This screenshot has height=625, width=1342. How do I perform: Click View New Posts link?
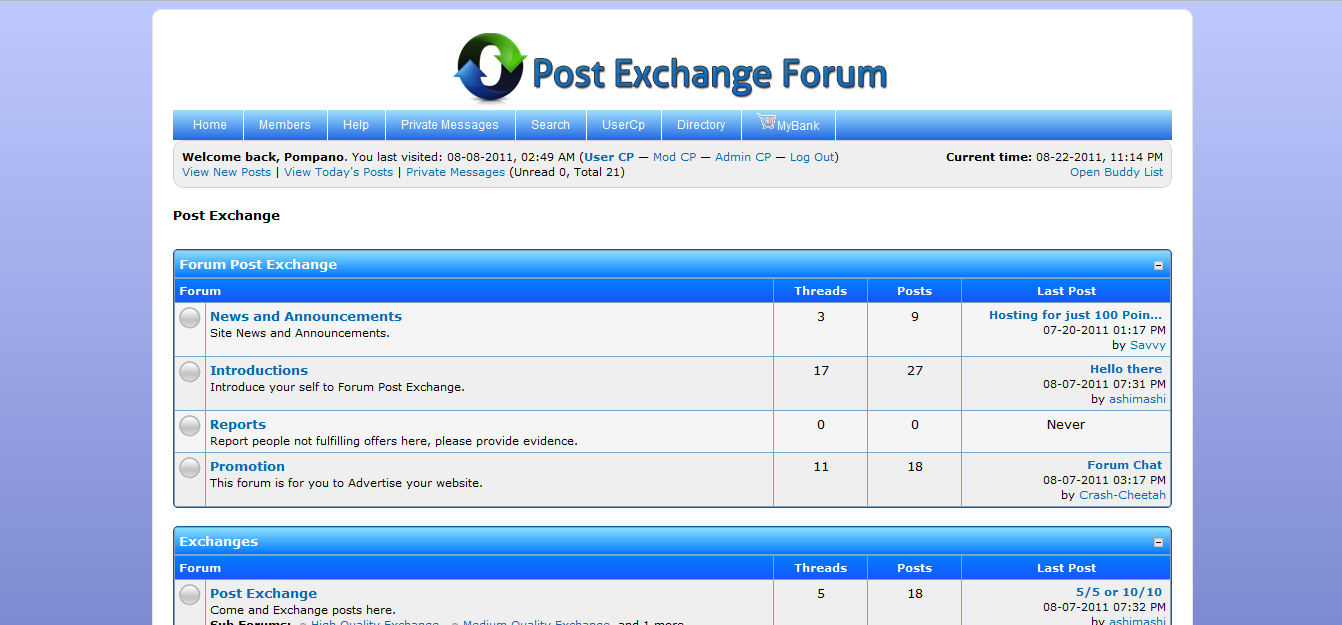tap(226, 172)
